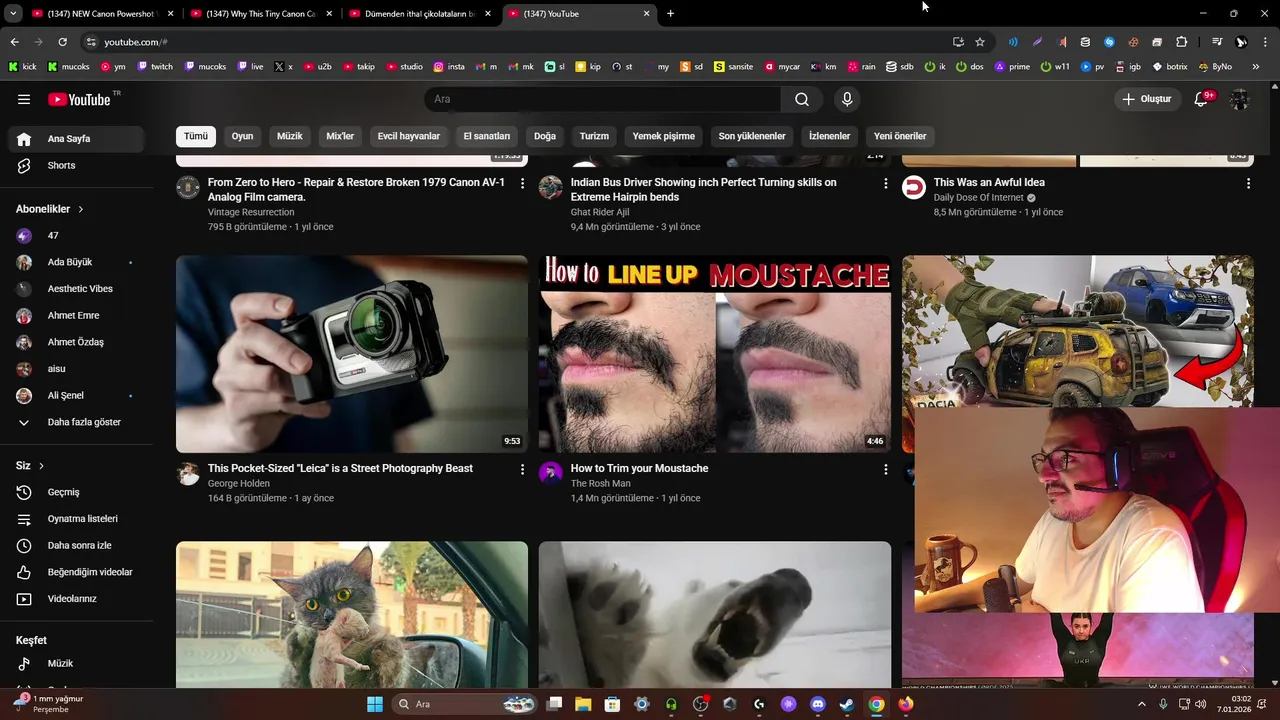This screenshot has height=720, width=1280.
Task: Show more bookmarks with the chevron
Action: (1256, 67)
